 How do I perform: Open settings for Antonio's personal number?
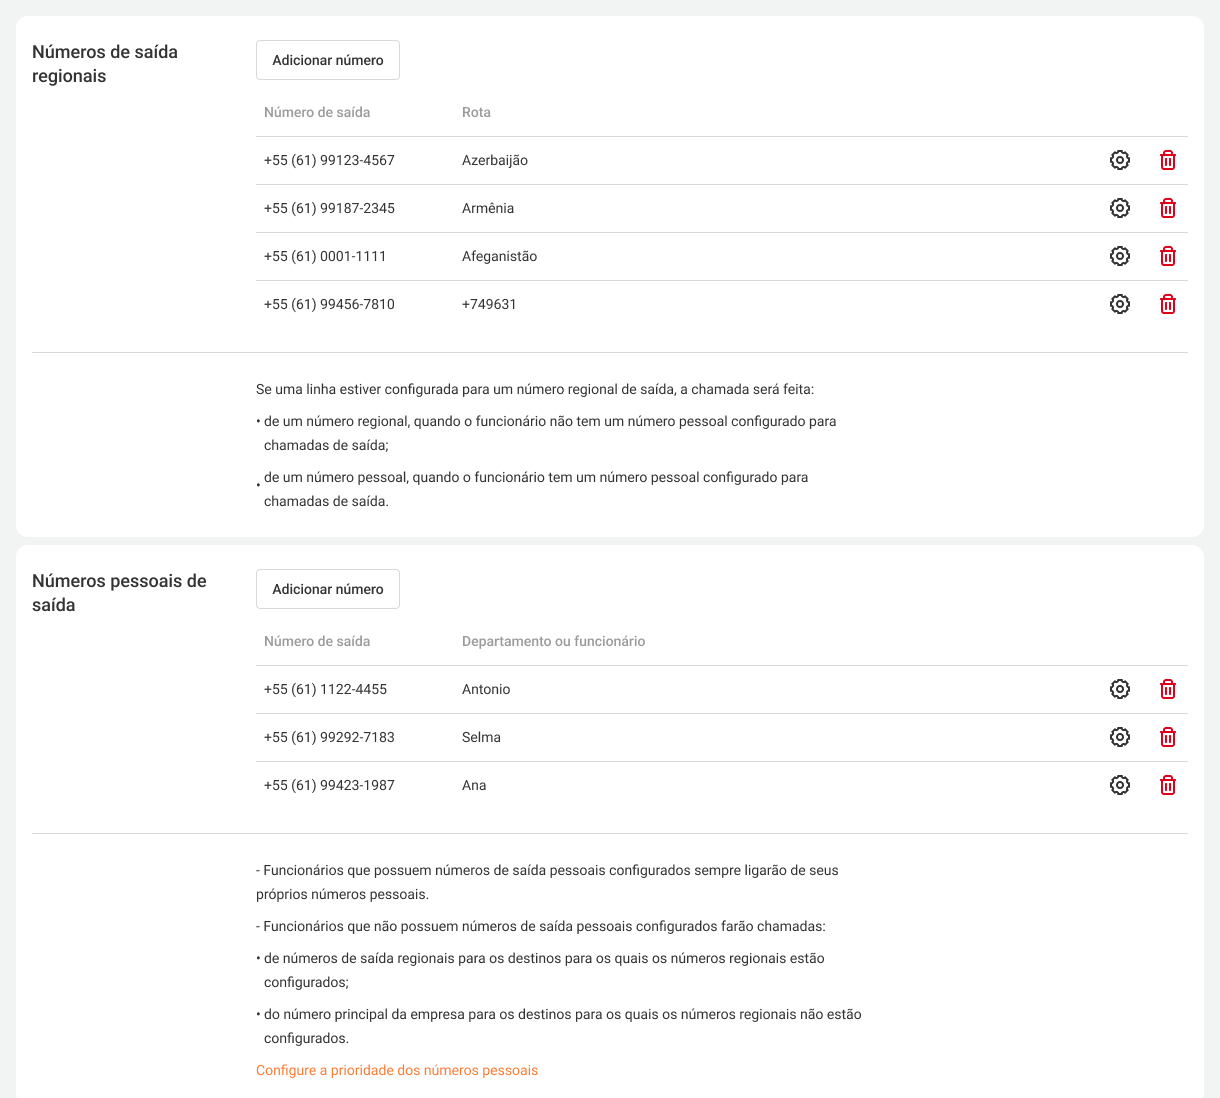pyautogui.click(x=1120, y=689)
